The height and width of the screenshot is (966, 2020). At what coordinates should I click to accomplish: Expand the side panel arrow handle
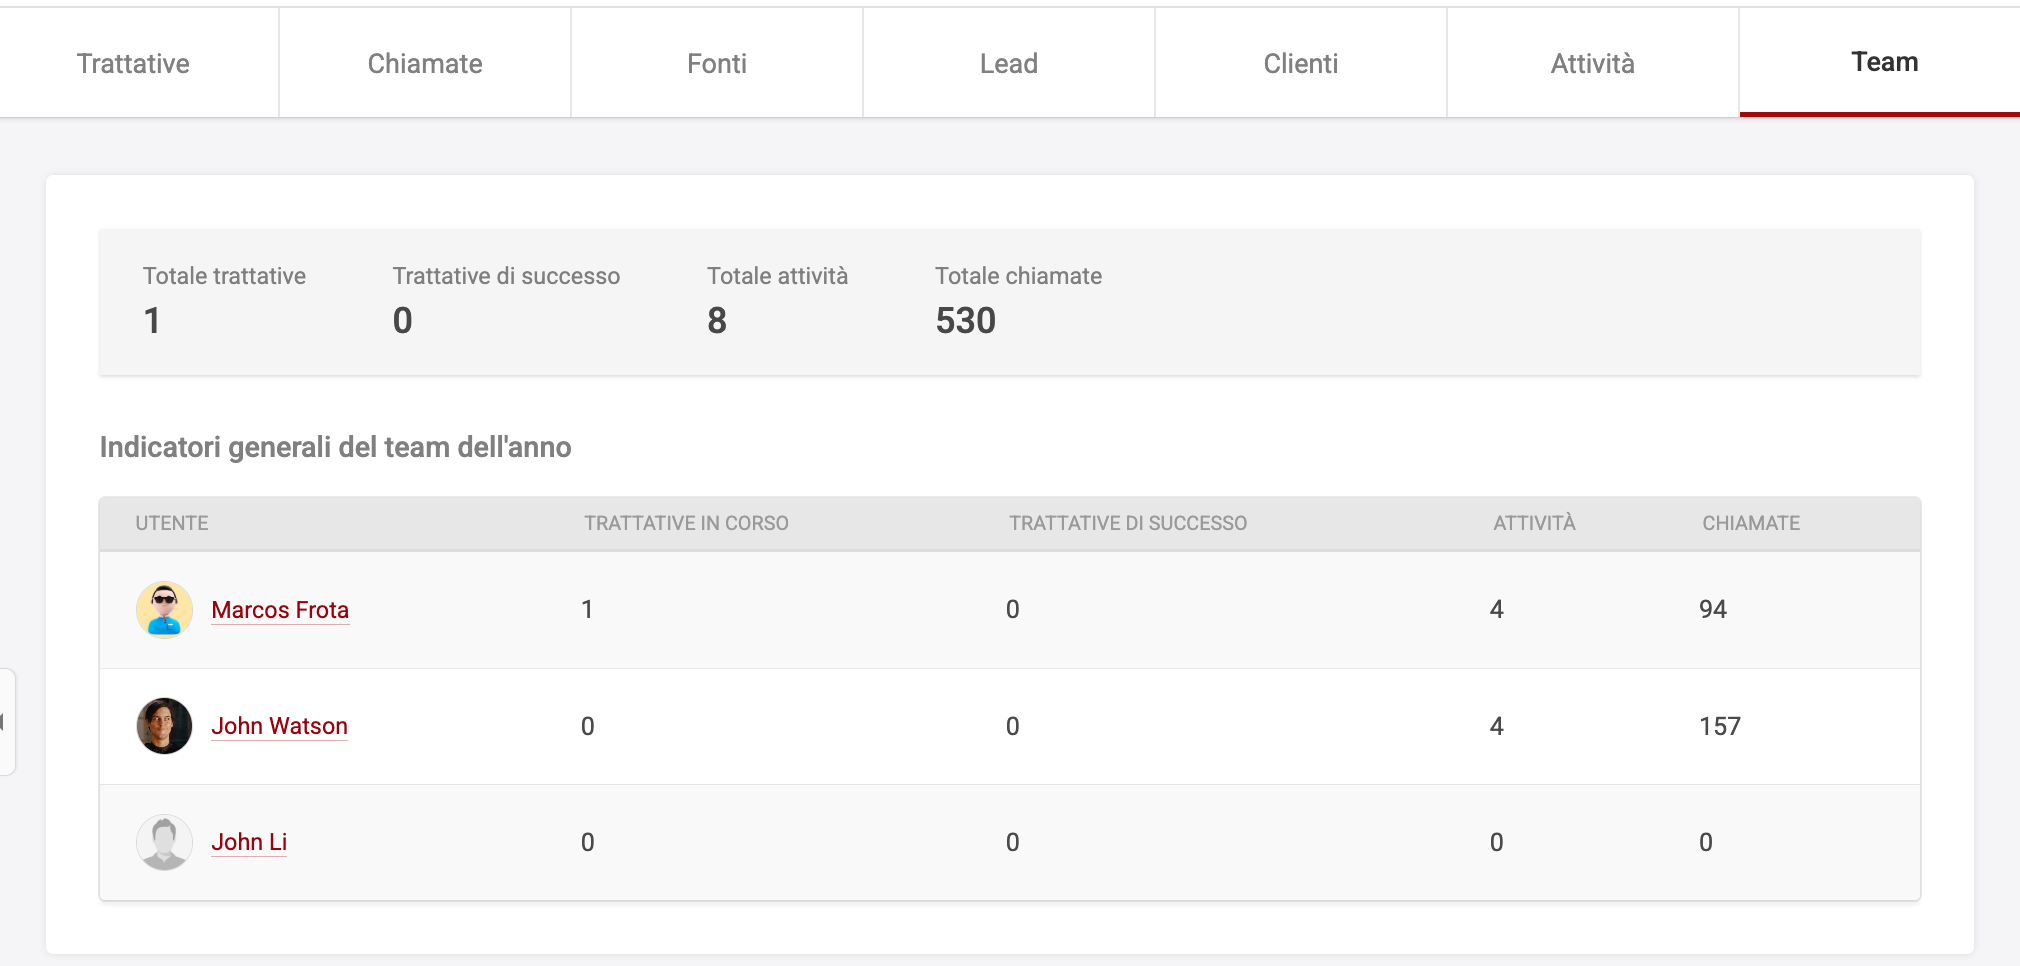click(6, 722)
